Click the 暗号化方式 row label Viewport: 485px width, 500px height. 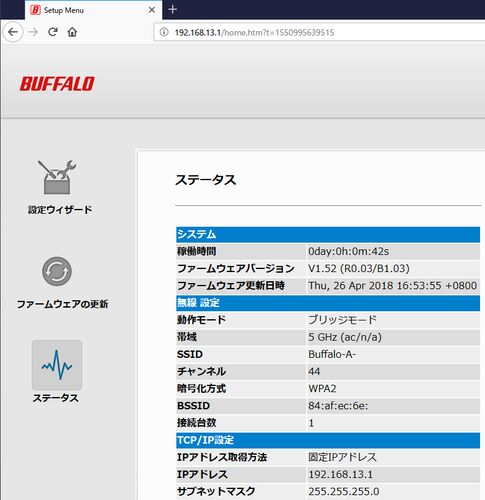tap(201, 389)
